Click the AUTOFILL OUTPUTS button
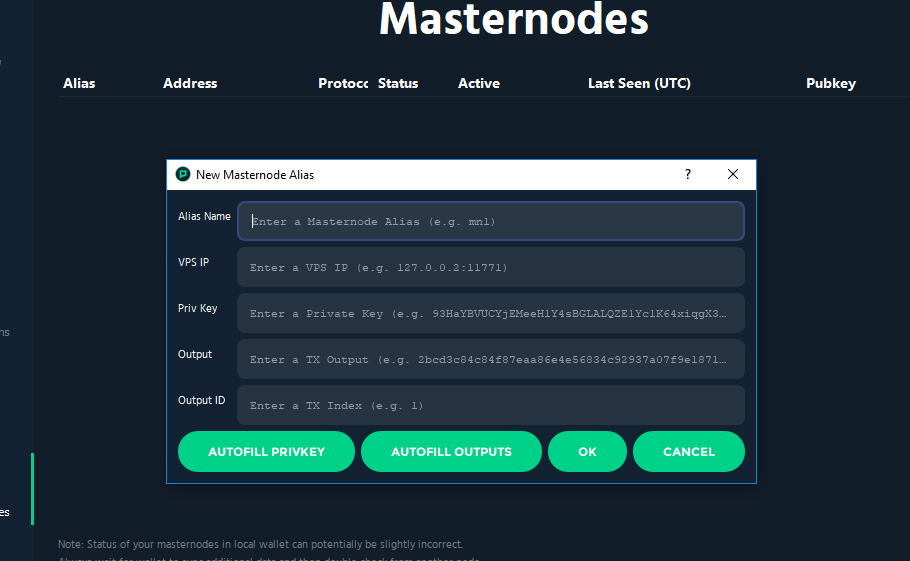This screenshot has height=561, width=910. pyautogui.click(x=451, y=451)
